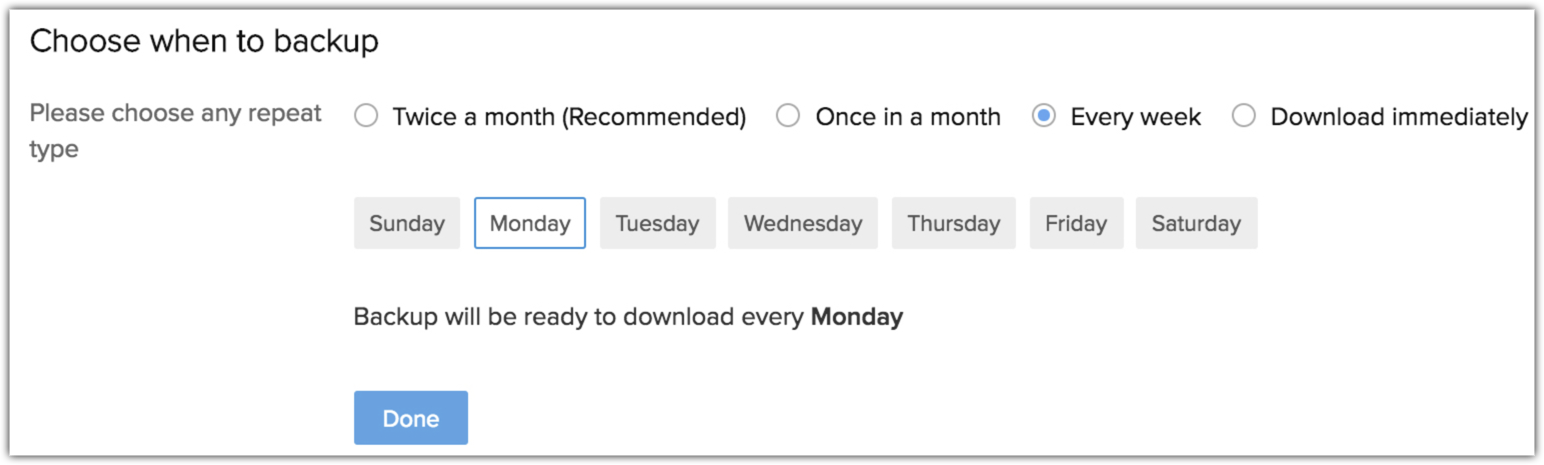
Task: Switch the backup day to Friday
Action: pyautogui.click(x=1076, y=223)
